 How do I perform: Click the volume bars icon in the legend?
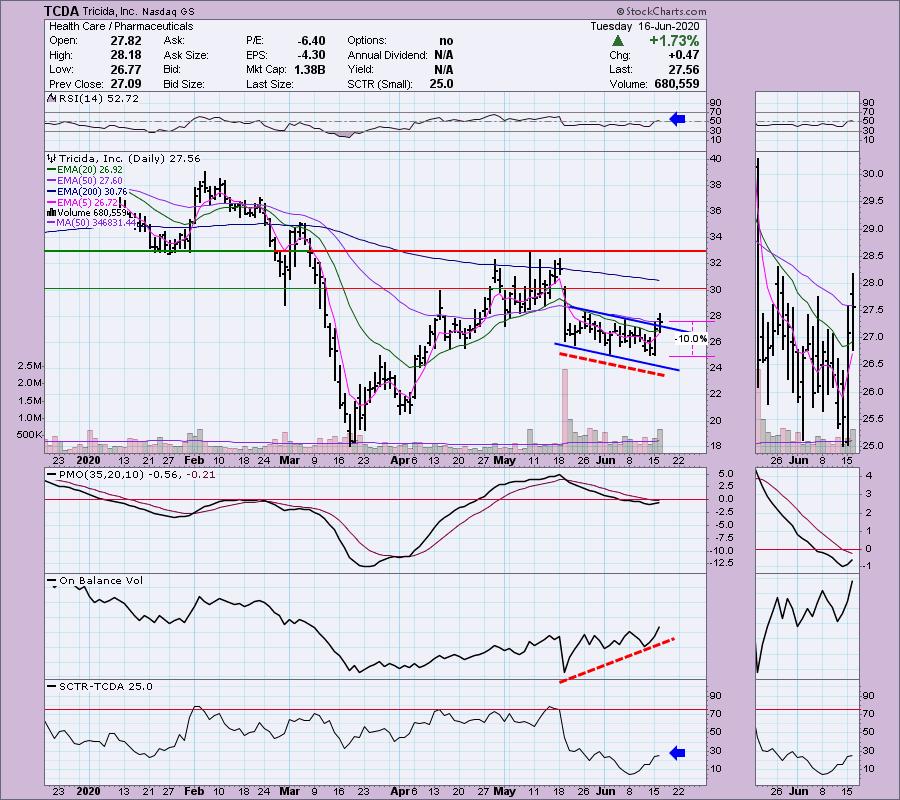point(51,212)
